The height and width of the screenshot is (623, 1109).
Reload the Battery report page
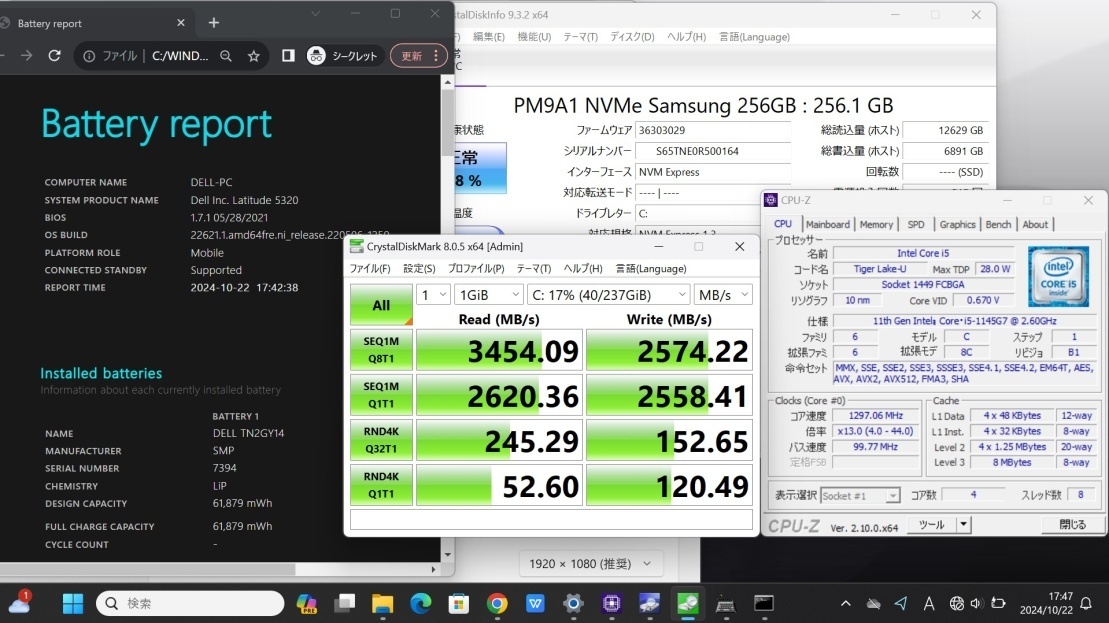[x=55, y=56]
